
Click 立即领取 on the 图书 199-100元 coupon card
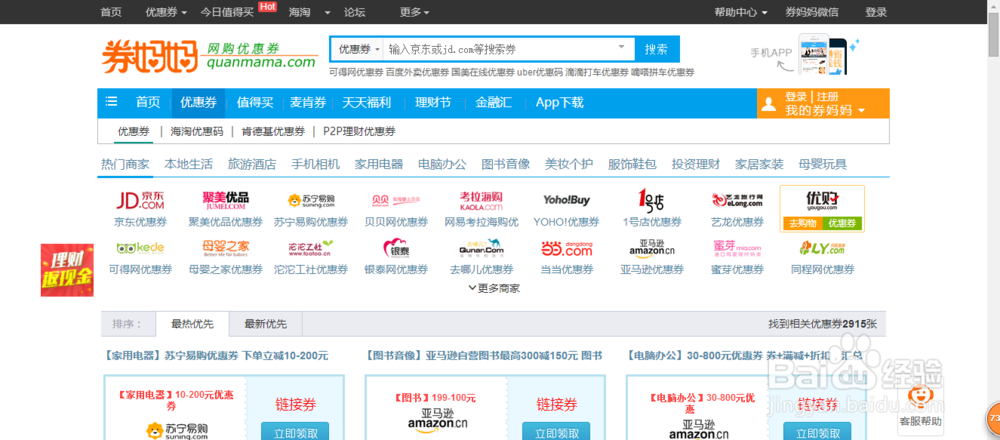click(x=556, y=433)
